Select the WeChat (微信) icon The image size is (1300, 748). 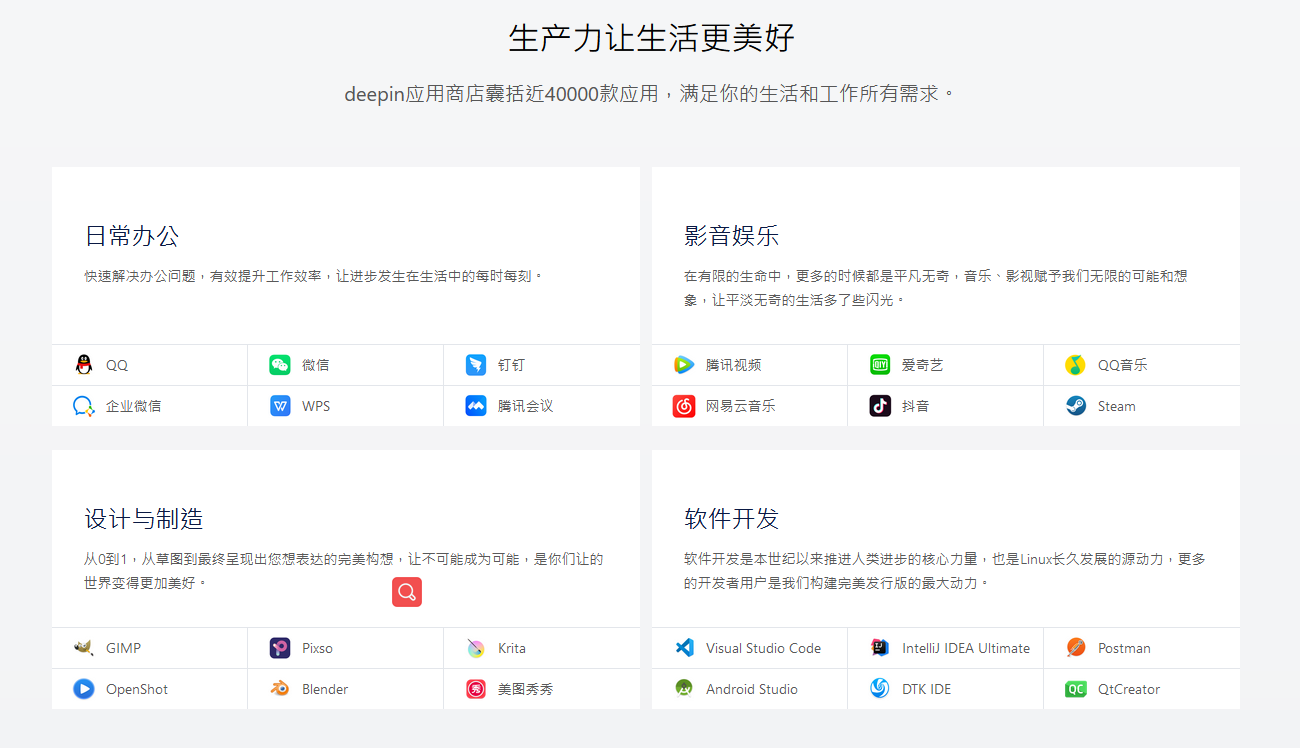pyautogui.click(x=279, y=364)
